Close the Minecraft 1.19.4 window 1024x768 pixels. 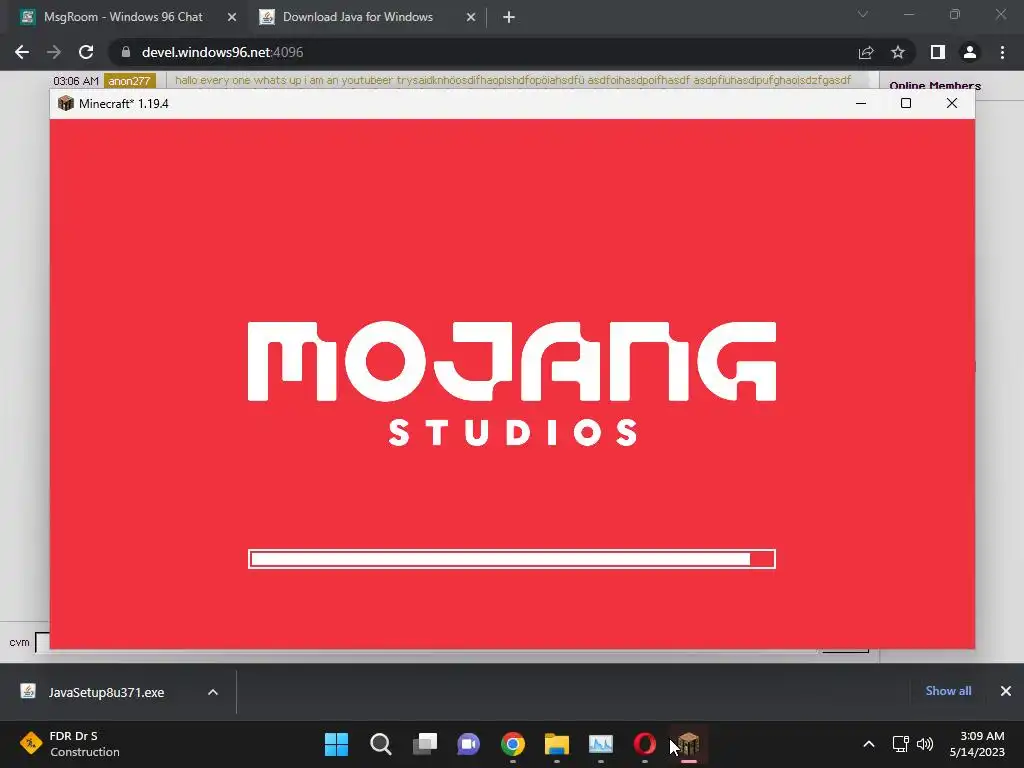[x=952, y=103]
